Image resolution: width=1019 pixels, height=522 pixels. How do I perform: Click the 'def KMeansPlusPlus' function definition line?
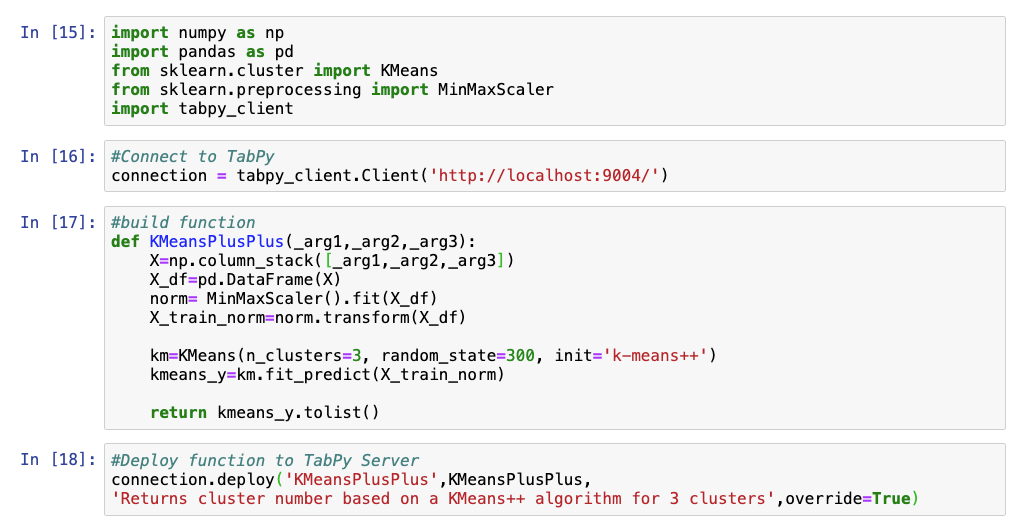(x=298, y=242)
